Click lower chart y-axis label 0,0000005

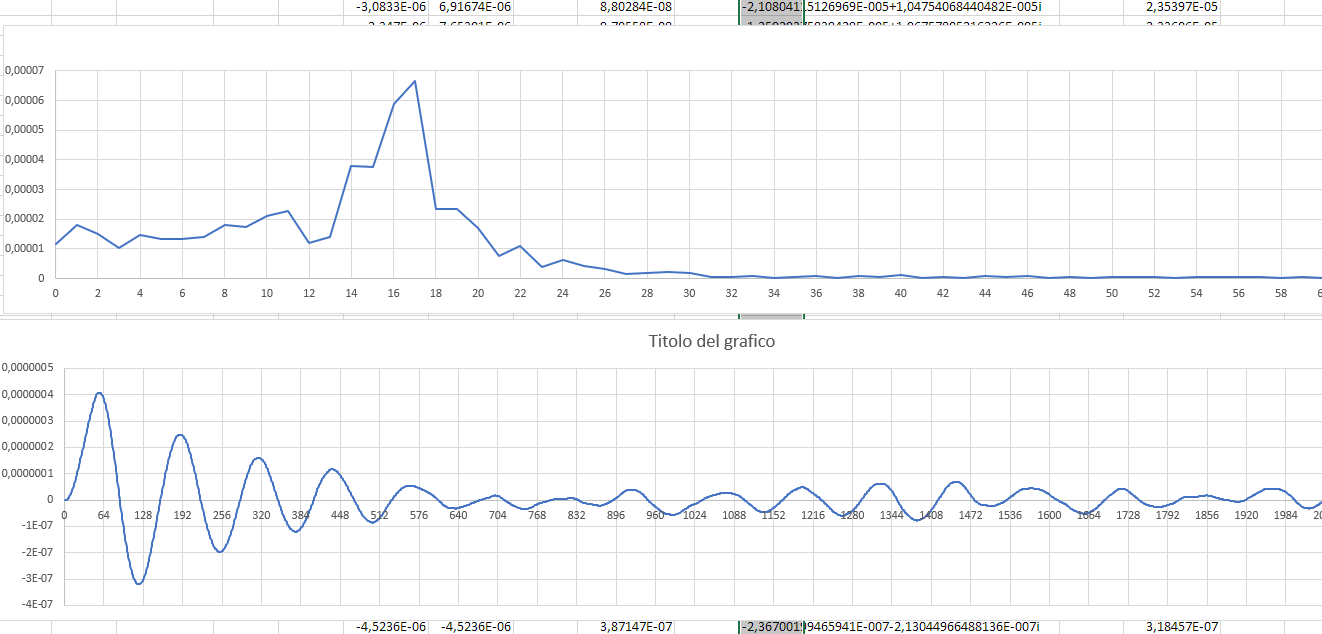click(27, 367)
